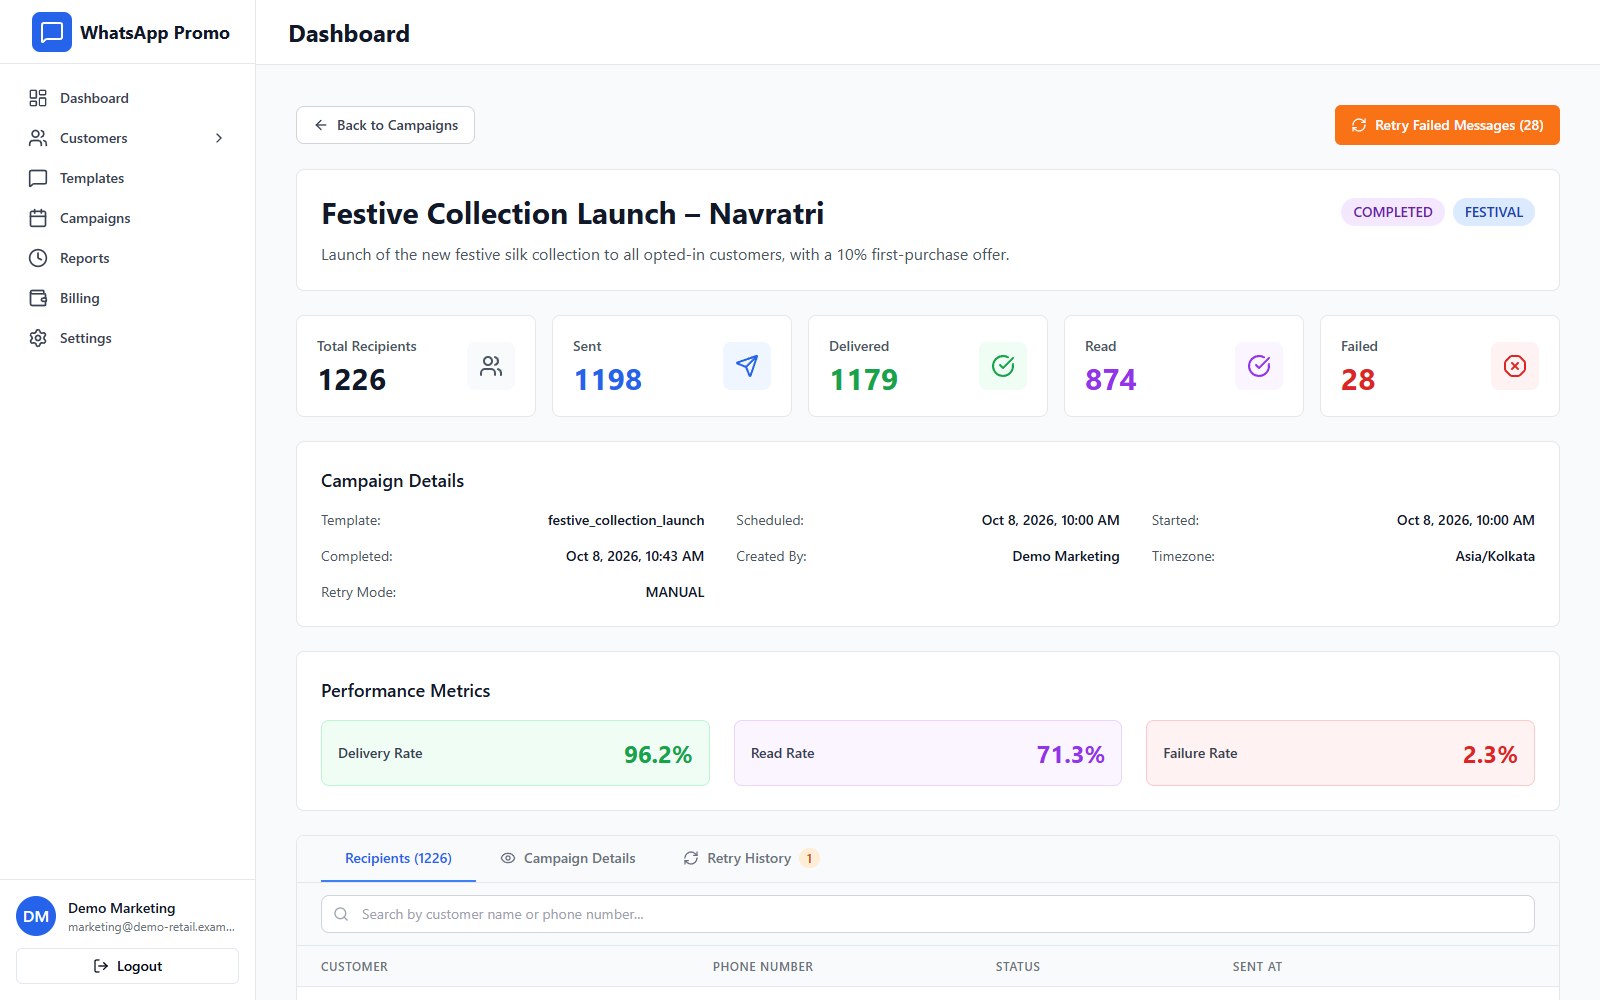Click the template name festive_collection_launch

626,520
